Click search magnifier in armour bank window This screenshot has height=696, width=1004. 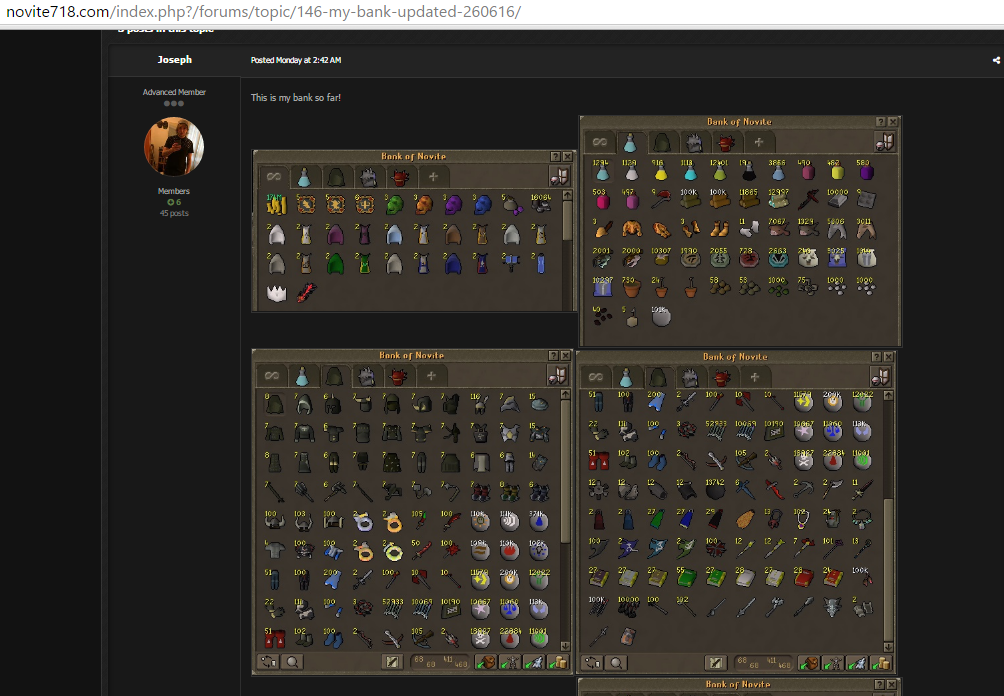[292, 662]
